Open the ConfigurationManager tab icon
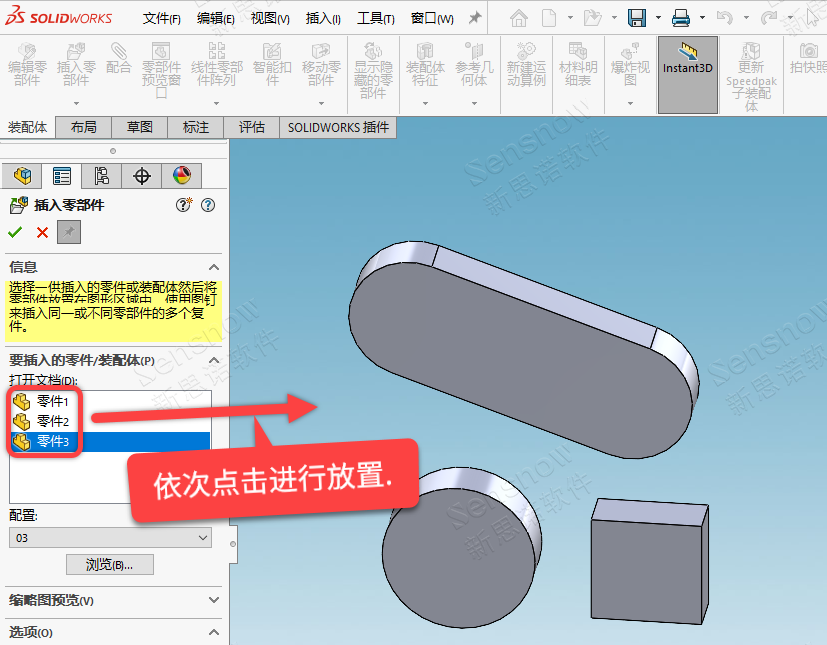This screenshot has height=645, width=827. pos(101,176)
